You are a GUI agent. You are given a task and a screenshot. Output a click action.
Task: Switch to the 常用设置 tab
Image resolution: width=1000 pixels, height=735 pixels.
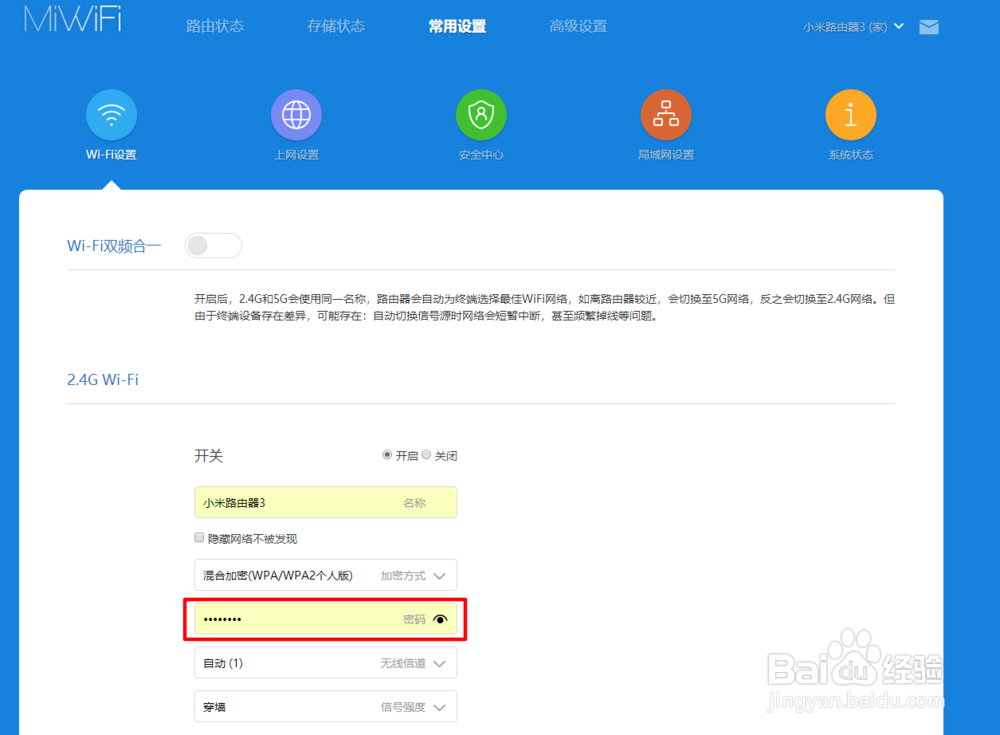[457, 26]
